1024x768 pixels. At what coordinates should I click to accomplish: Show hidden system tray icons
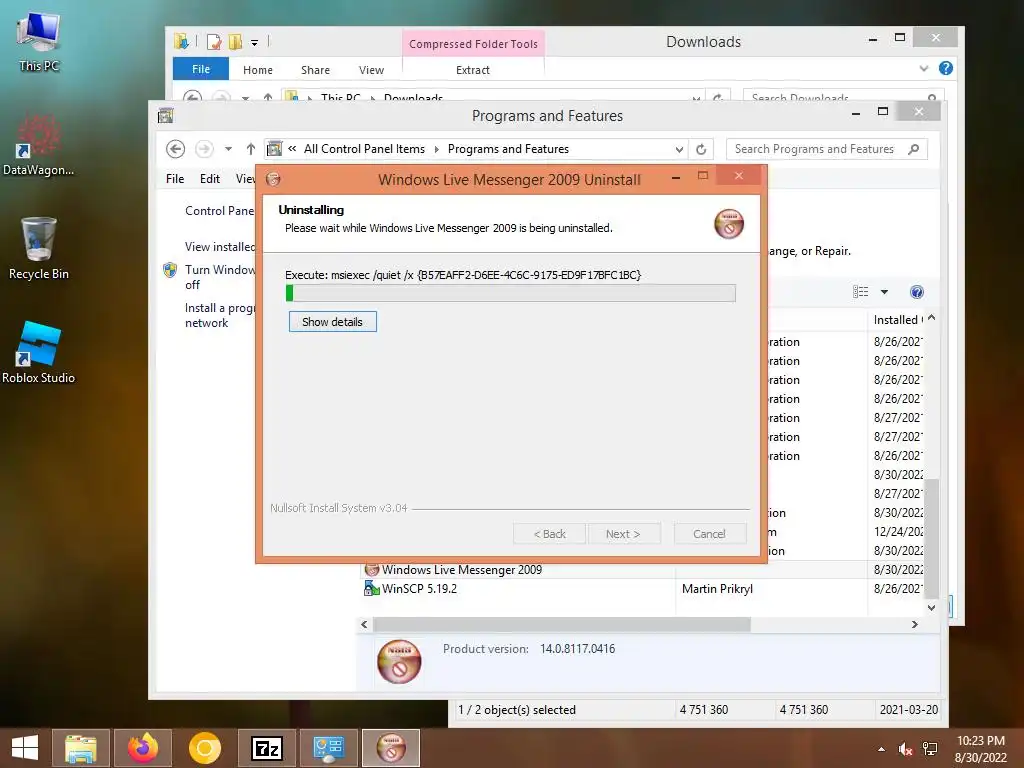pyautogui.click(x=882, y=749)
